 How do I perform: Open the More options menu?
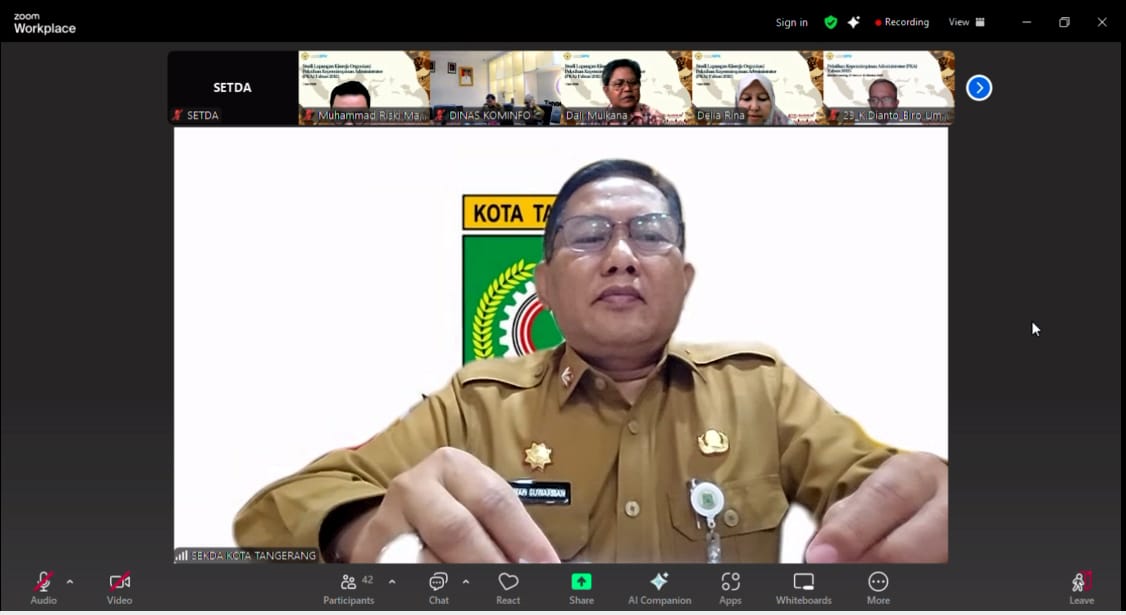pyautogui.click(x=878, y=588)
